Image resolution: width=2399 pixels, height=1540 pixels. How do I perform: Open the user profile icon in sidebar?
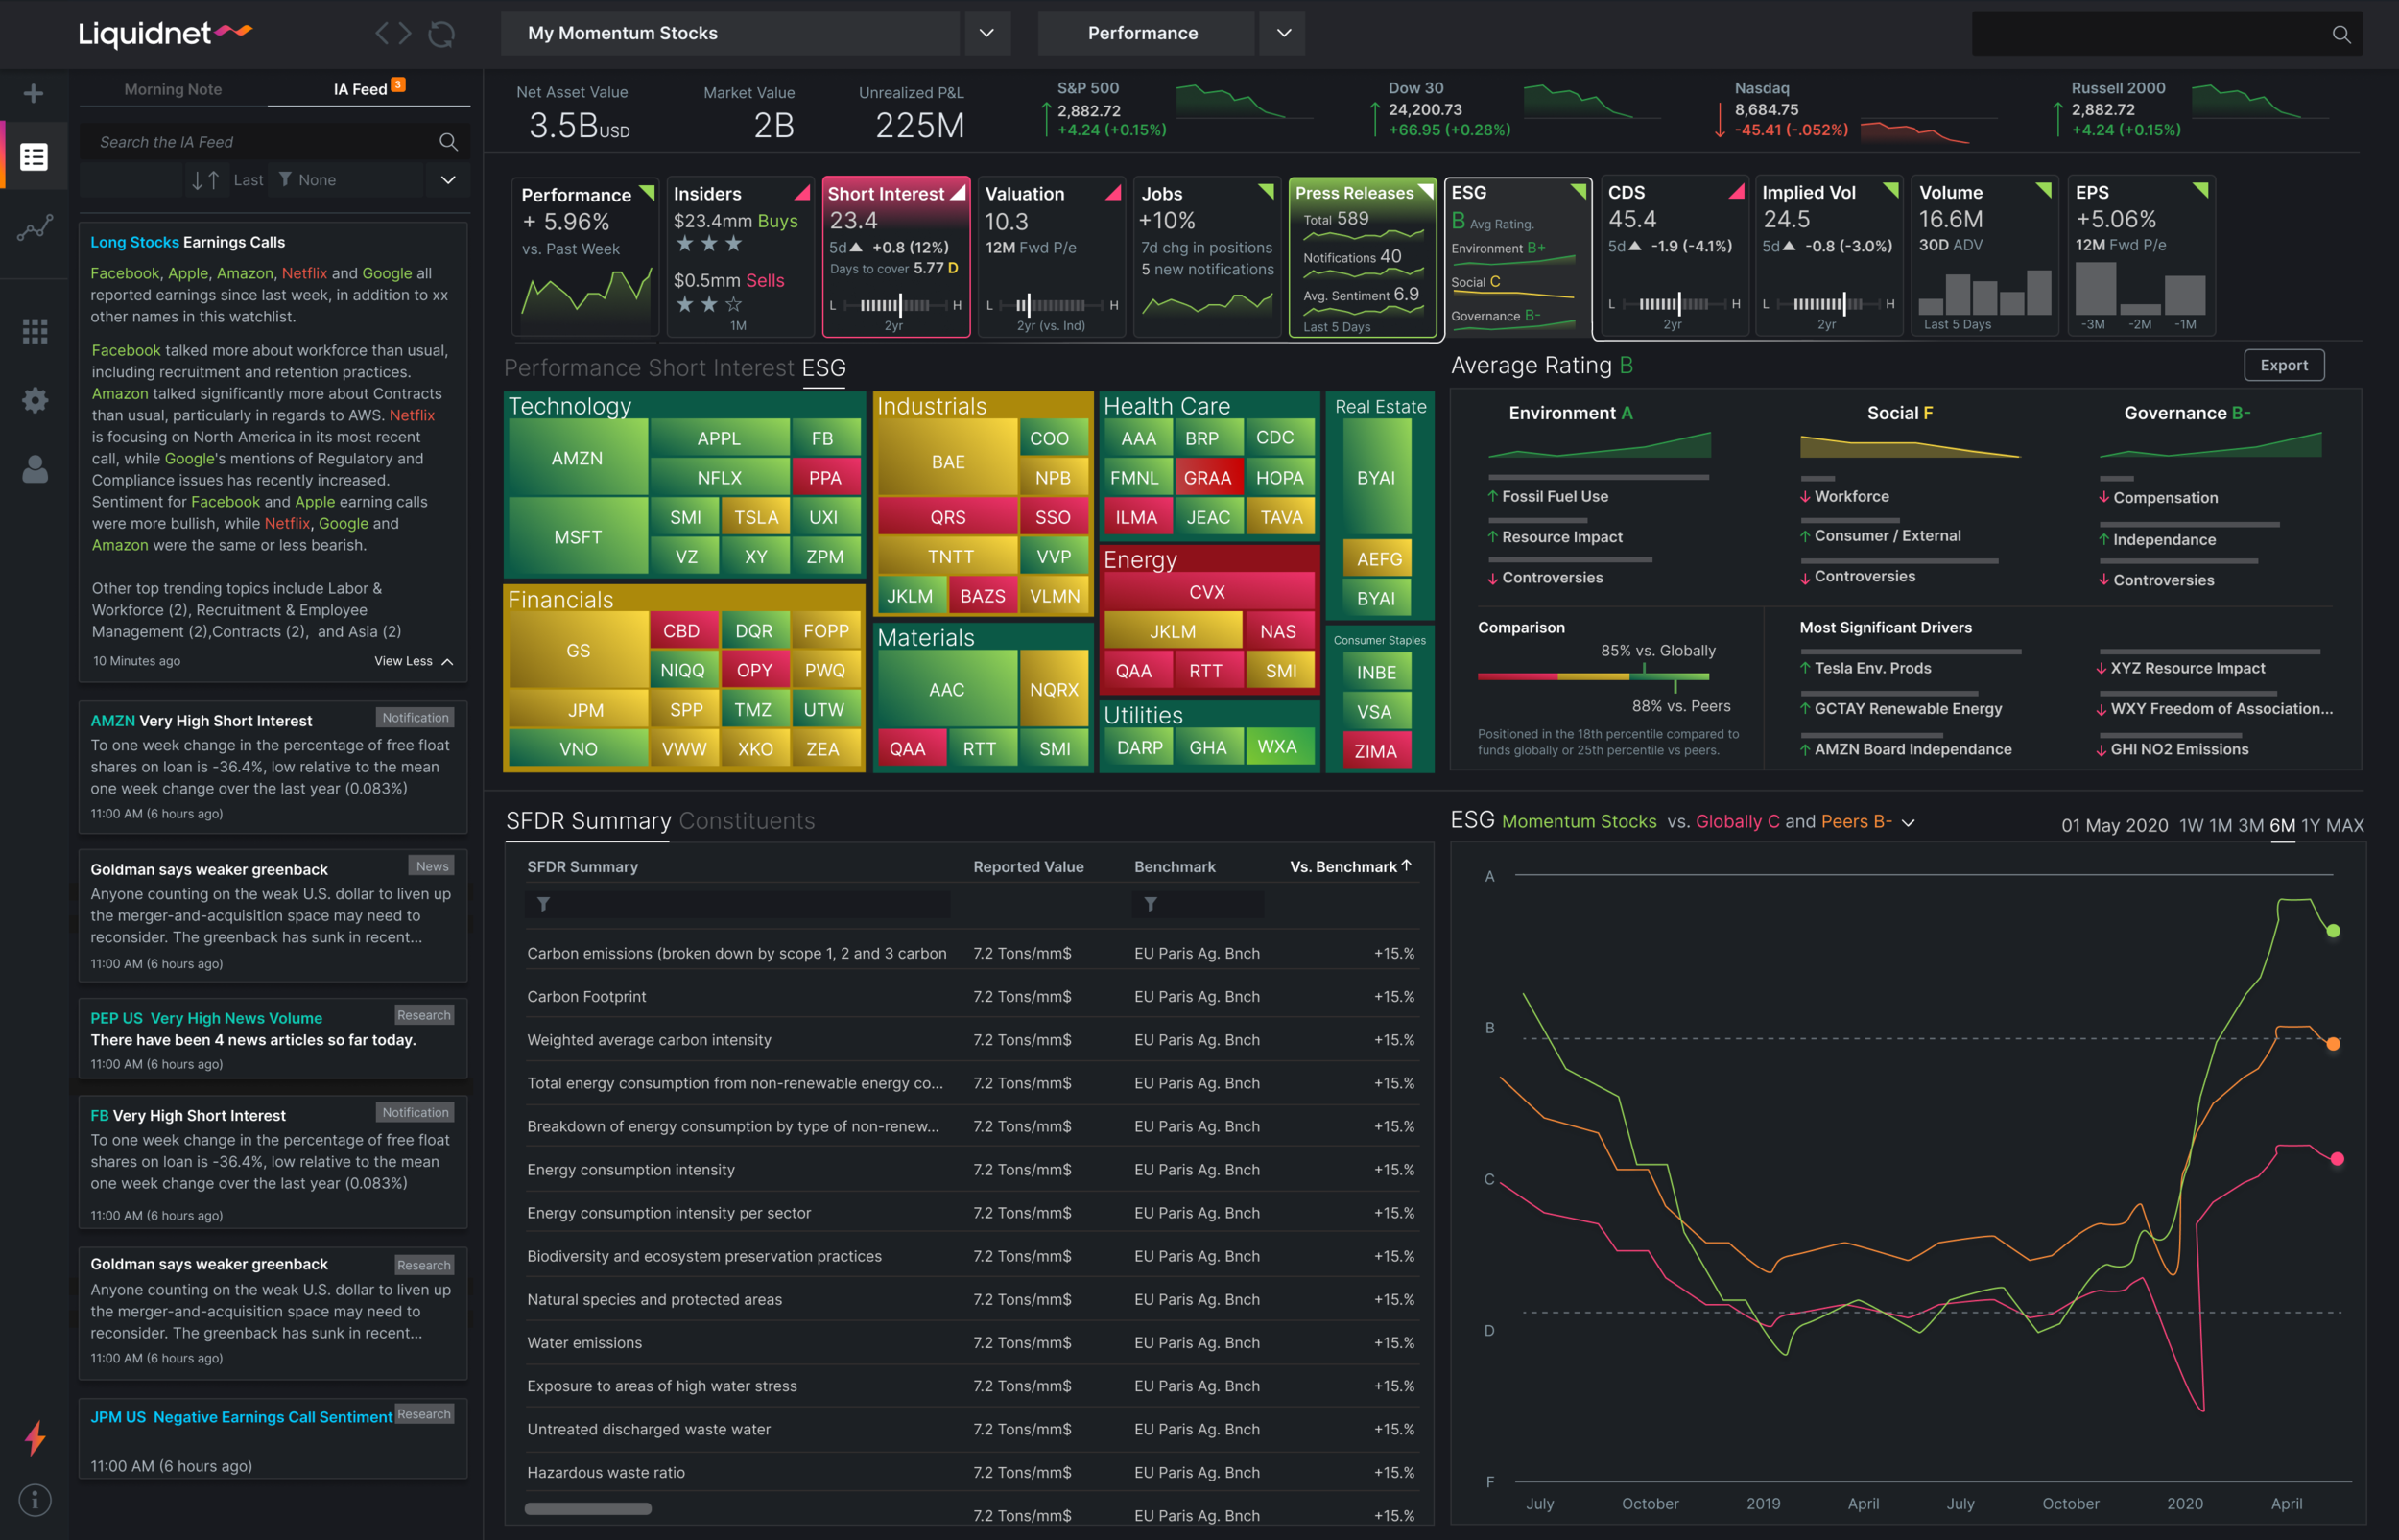[35, 469]
